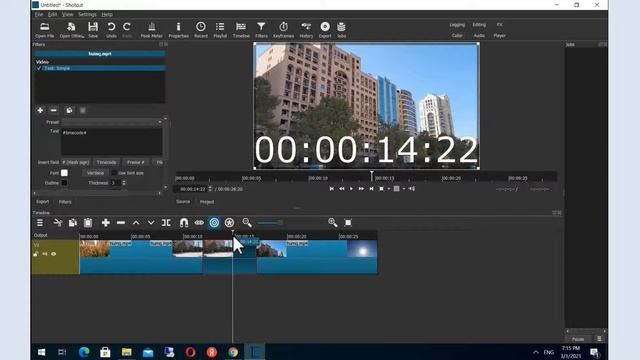Enable the Use font size checkbox

pos(114,173)
